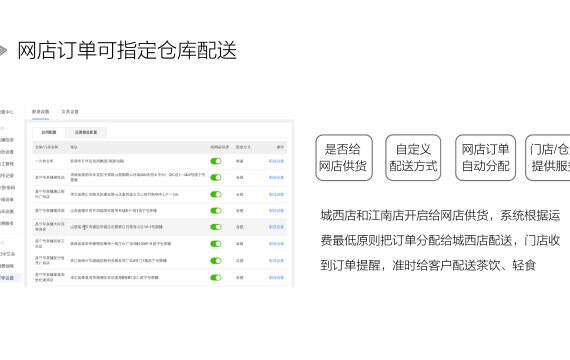The image size is (570, 360).
Task: Switch to the gray second sub-tab above table
Action: pyautogui.click(x=86, y=132)
